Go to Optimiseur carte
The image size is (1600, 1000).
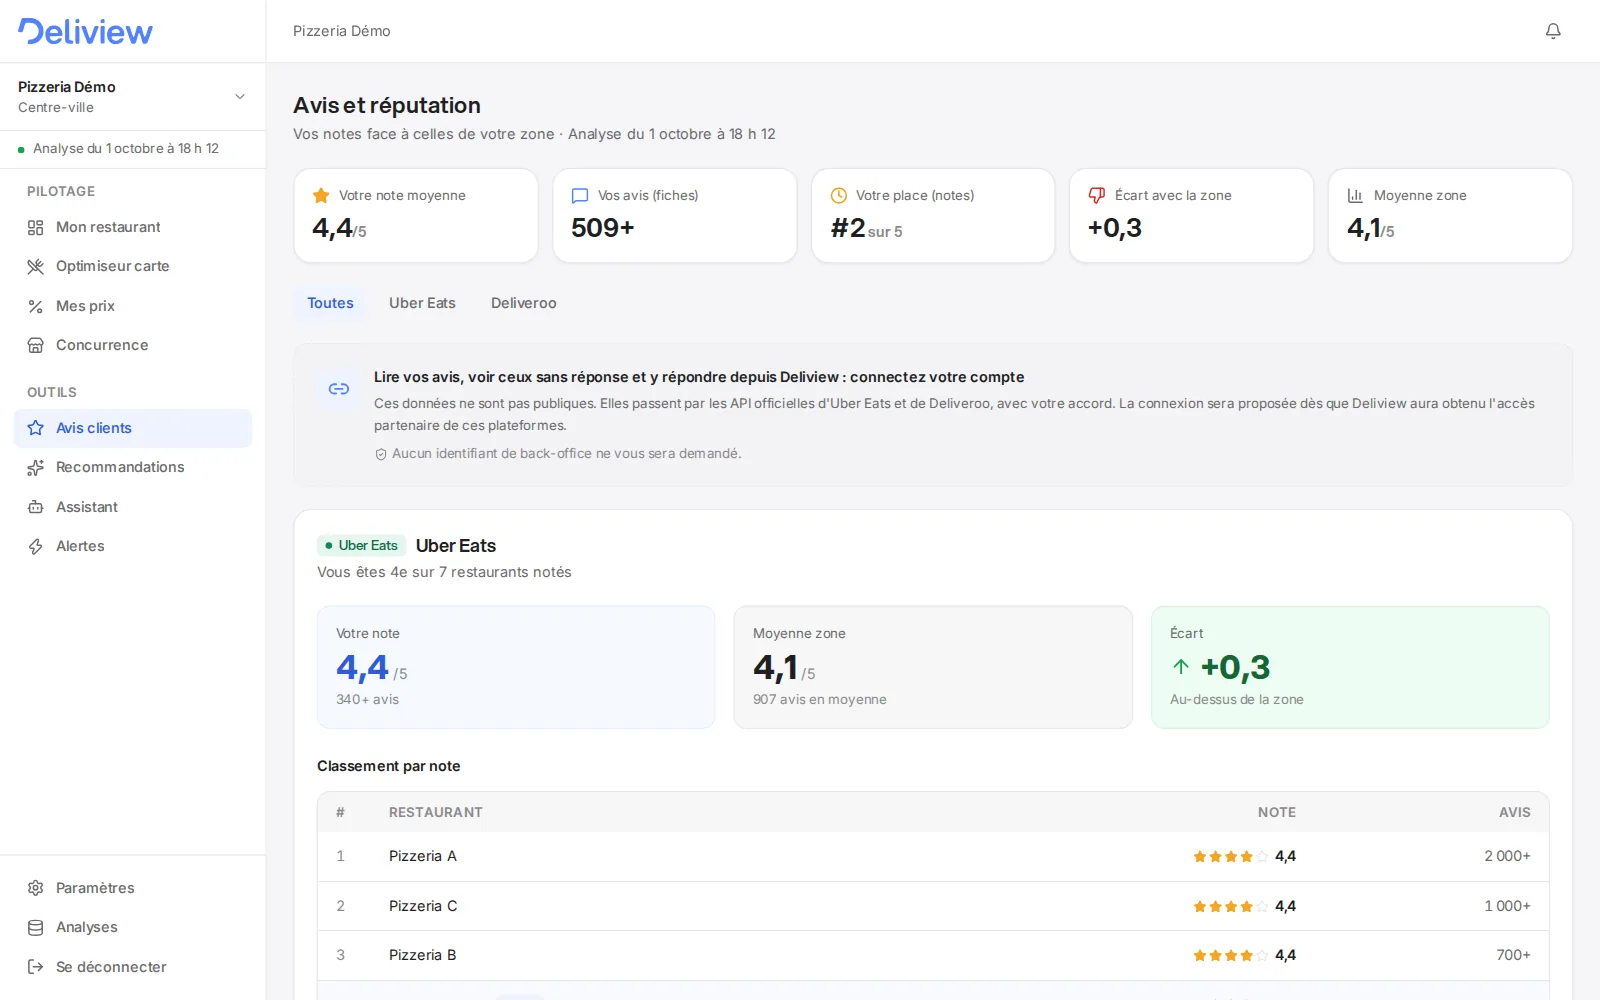point(133,267)
